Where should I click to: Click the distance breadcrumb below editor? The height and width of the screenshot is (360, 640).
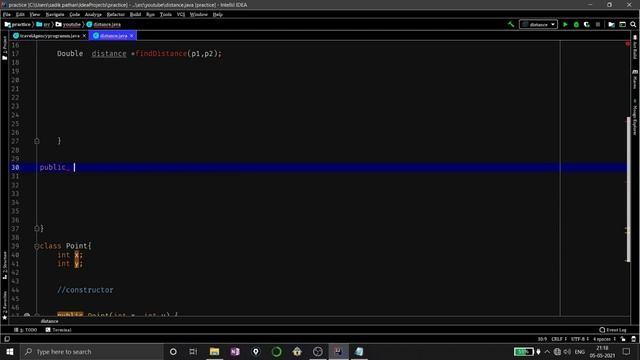pyautogui.click(x=49, y=321)
